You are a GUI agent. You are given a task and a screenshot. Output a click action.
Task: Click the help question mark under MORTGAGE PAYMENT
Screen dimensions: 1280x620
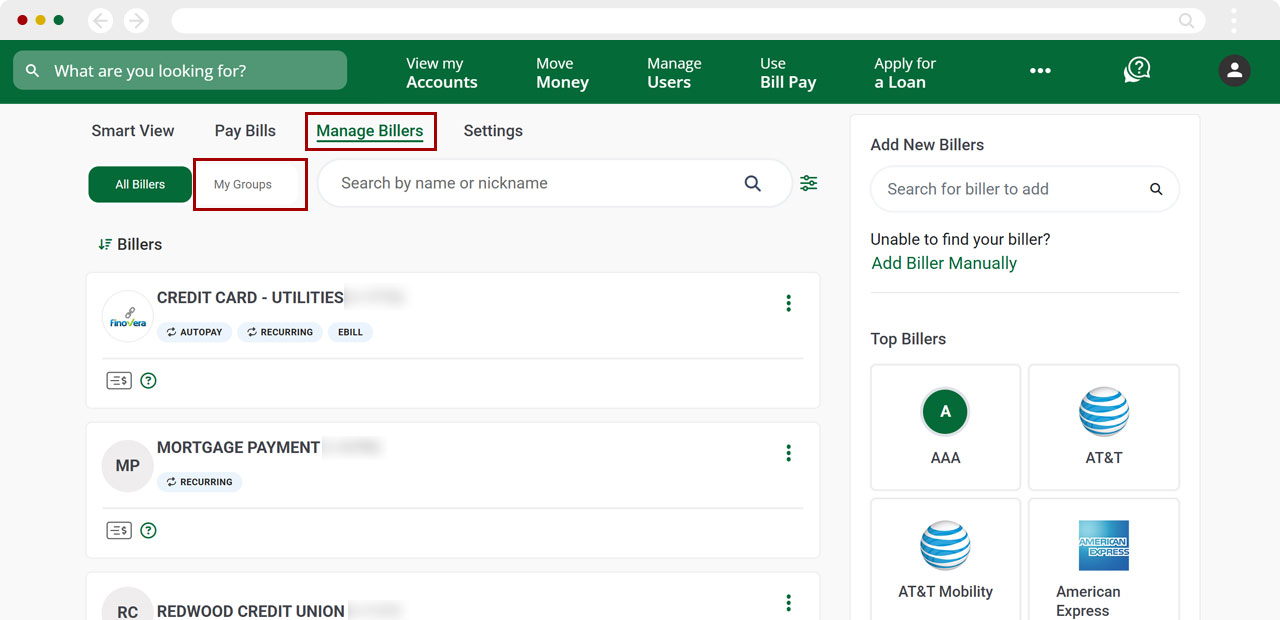pos(148,530)
